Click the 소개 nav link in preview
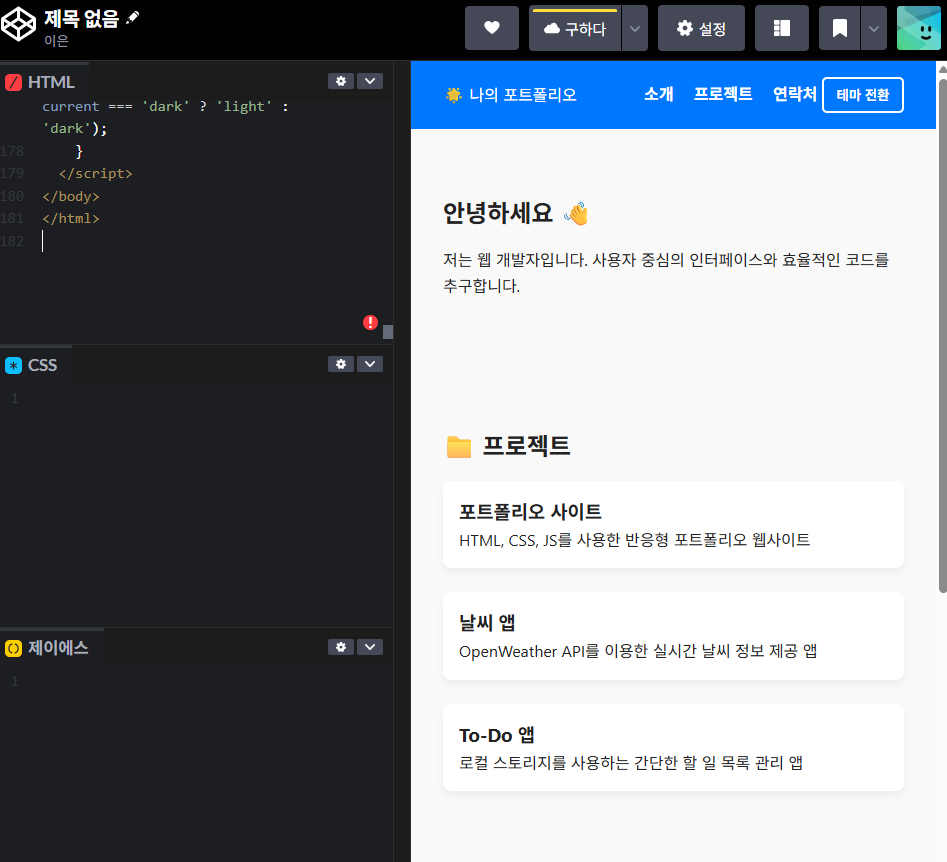 click(658, 94)
